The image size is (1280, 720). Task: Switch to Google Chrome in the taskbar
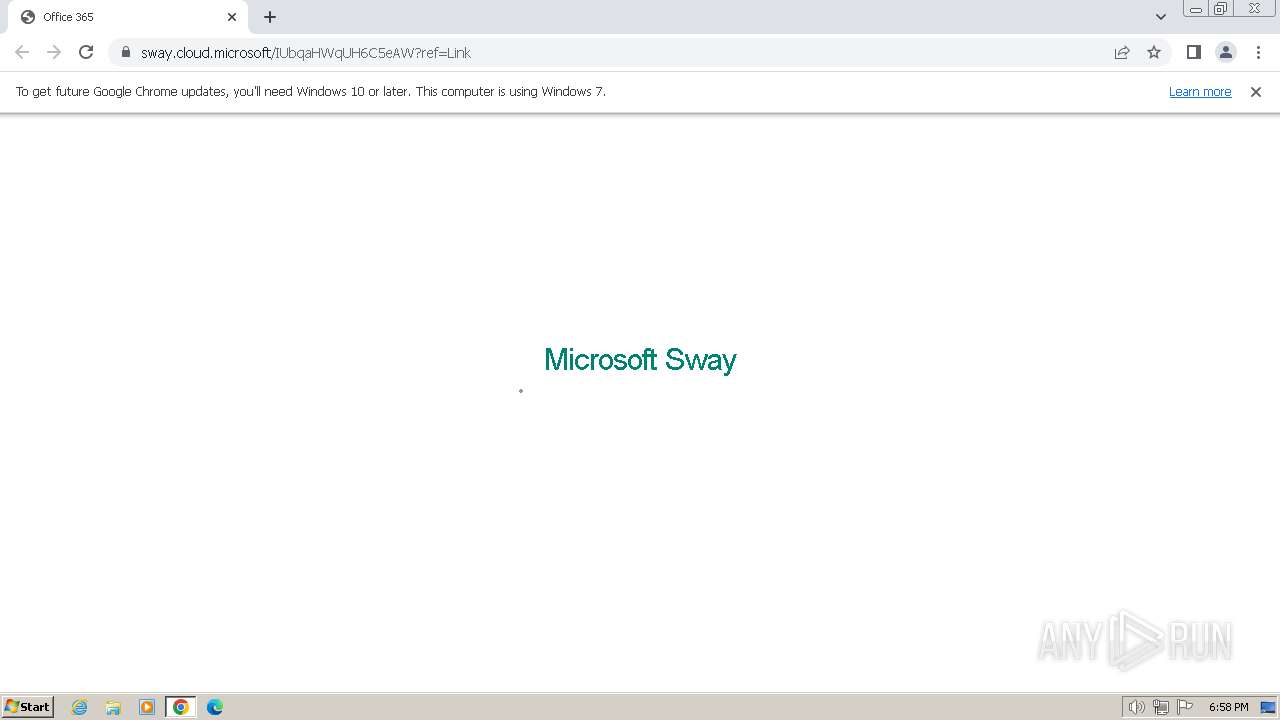(x=181, y=707)
